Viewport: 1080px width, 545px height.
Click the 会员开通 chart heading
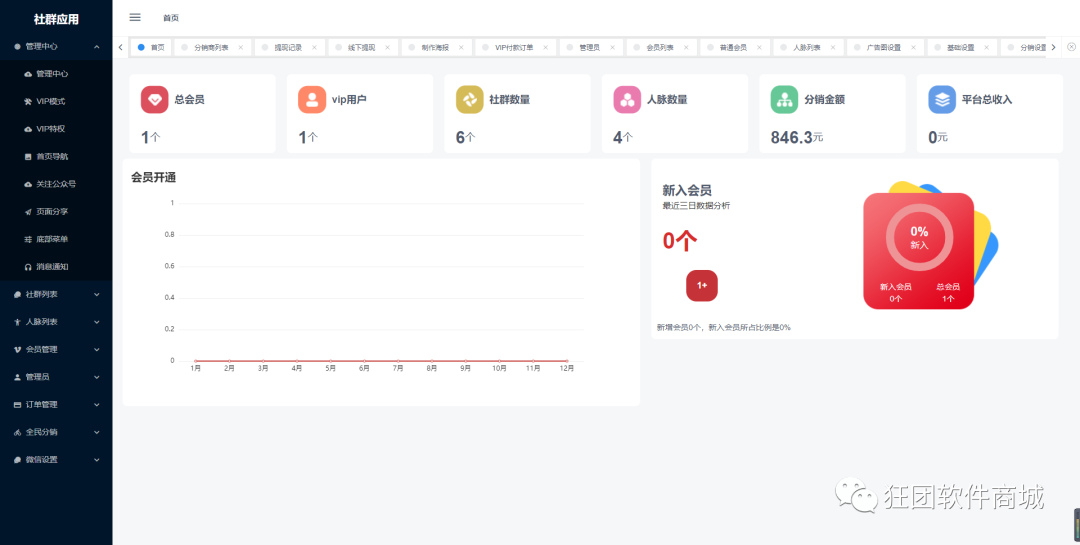pyautogui.click(x=154, y=177)
